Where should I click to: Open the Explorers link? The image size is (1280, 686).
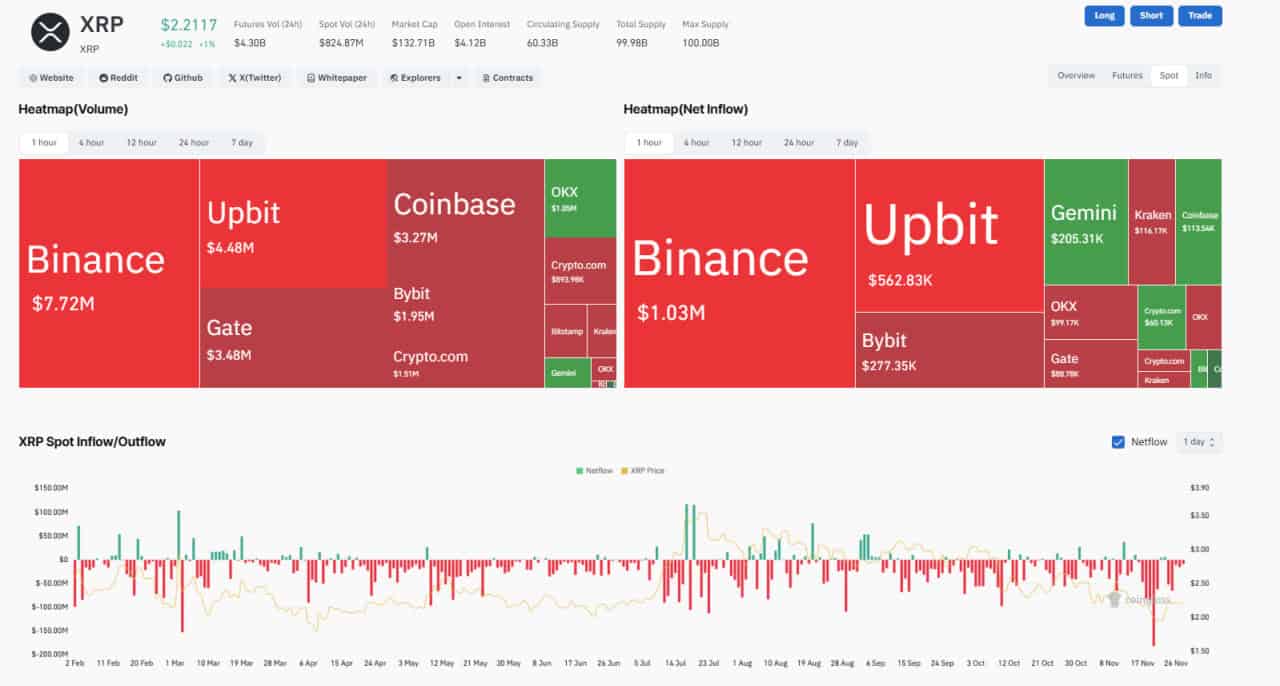[415, 78]
